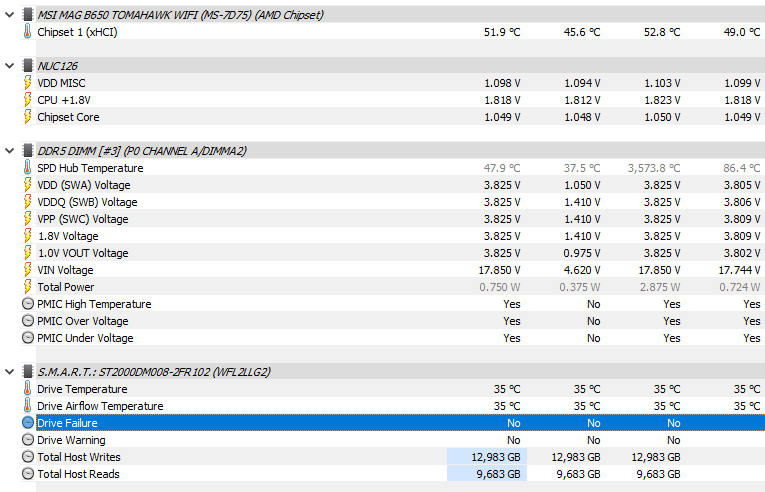
Task: Click thermometer icon for Drive Temperature
Action: pyautogui.click(x=28, y=389)
